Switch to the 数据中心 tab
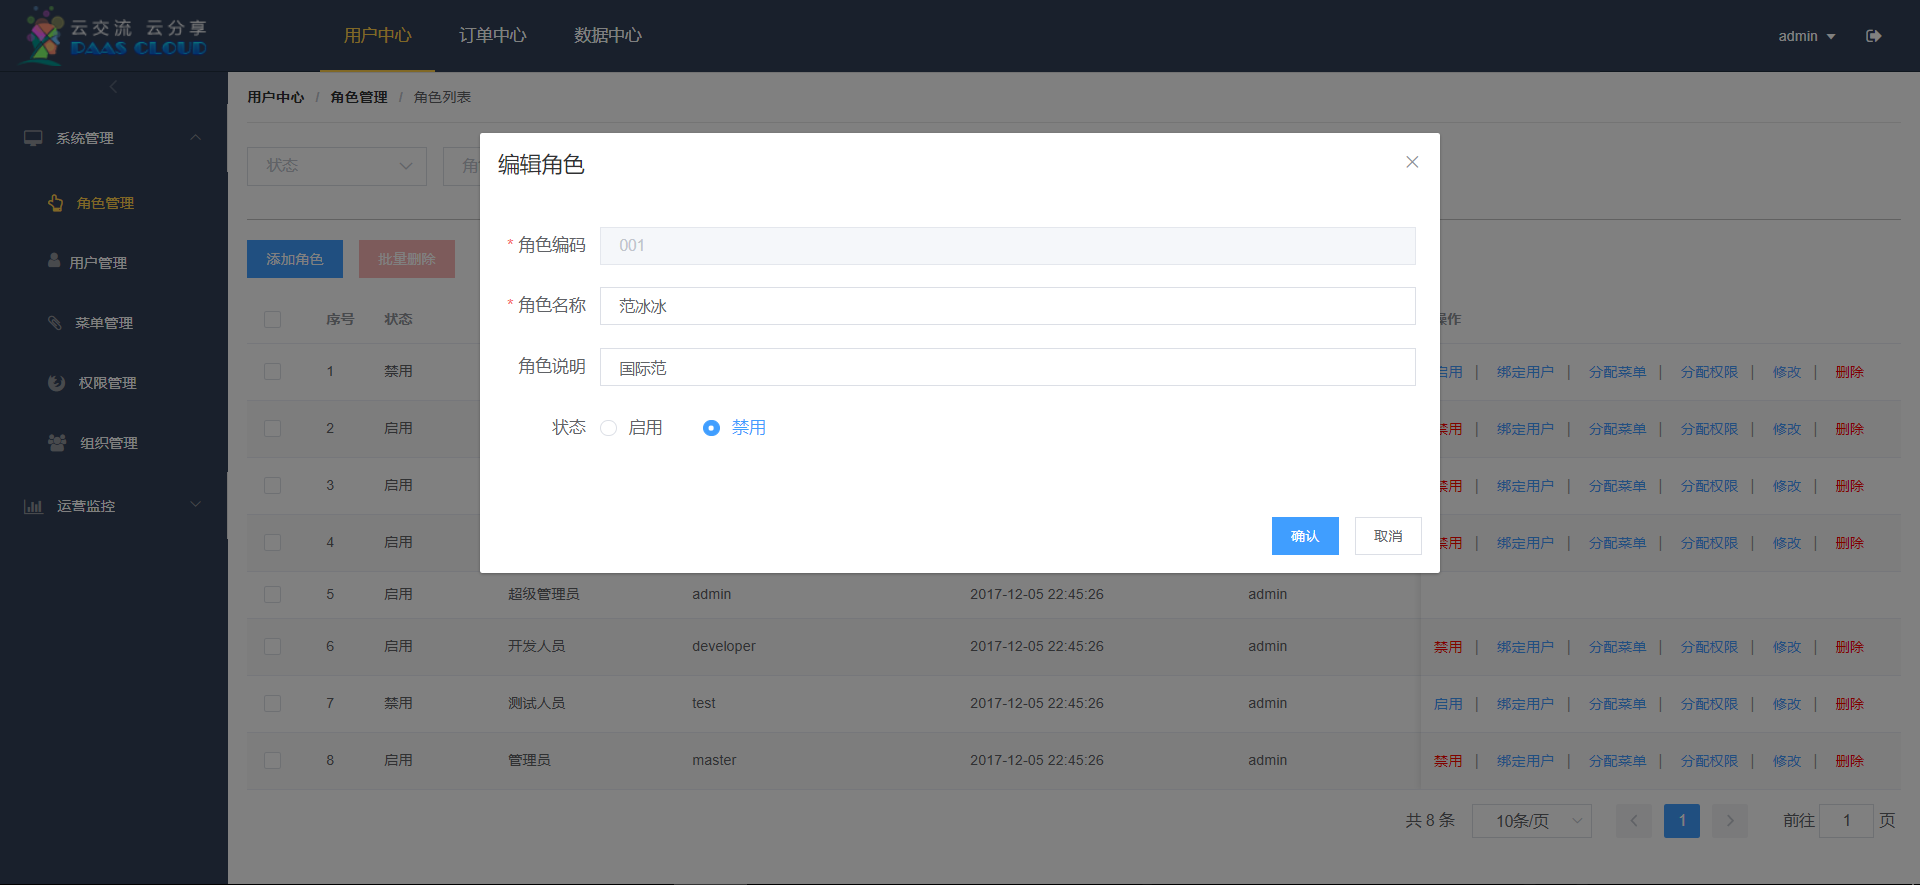 tap(607, 36)
